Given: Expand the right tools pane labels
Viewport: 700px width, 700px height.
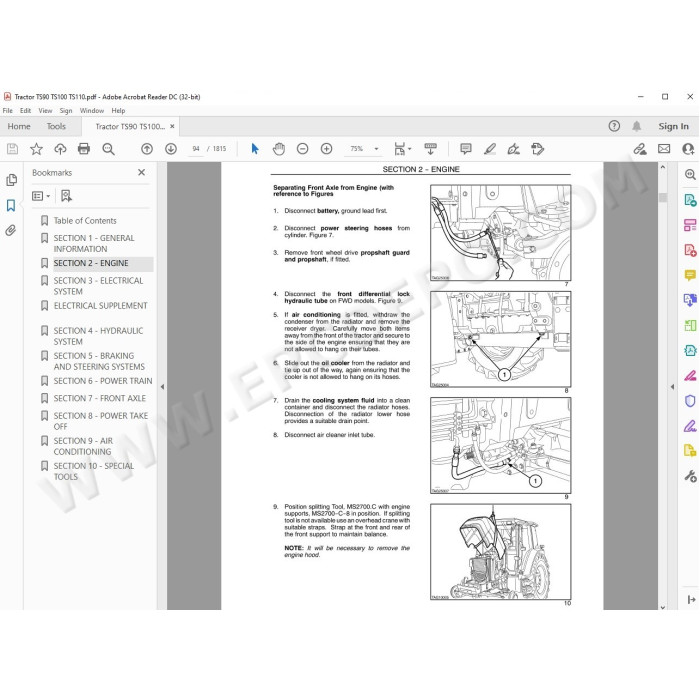Looking at the screenshot, I should [692, 599].
